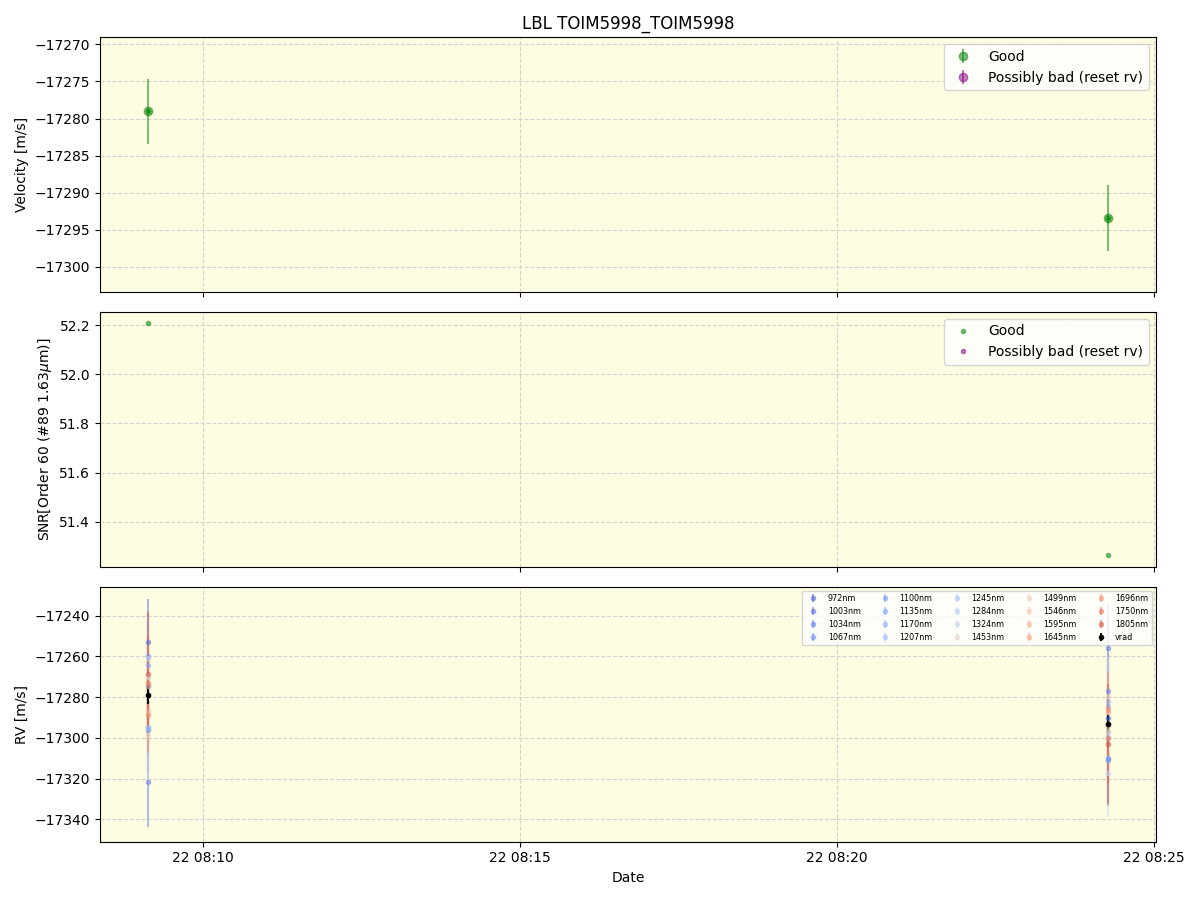Click the SNR[Order 60] y-axis label
This screenshot has height=900, width=1200.
point(44,439)
